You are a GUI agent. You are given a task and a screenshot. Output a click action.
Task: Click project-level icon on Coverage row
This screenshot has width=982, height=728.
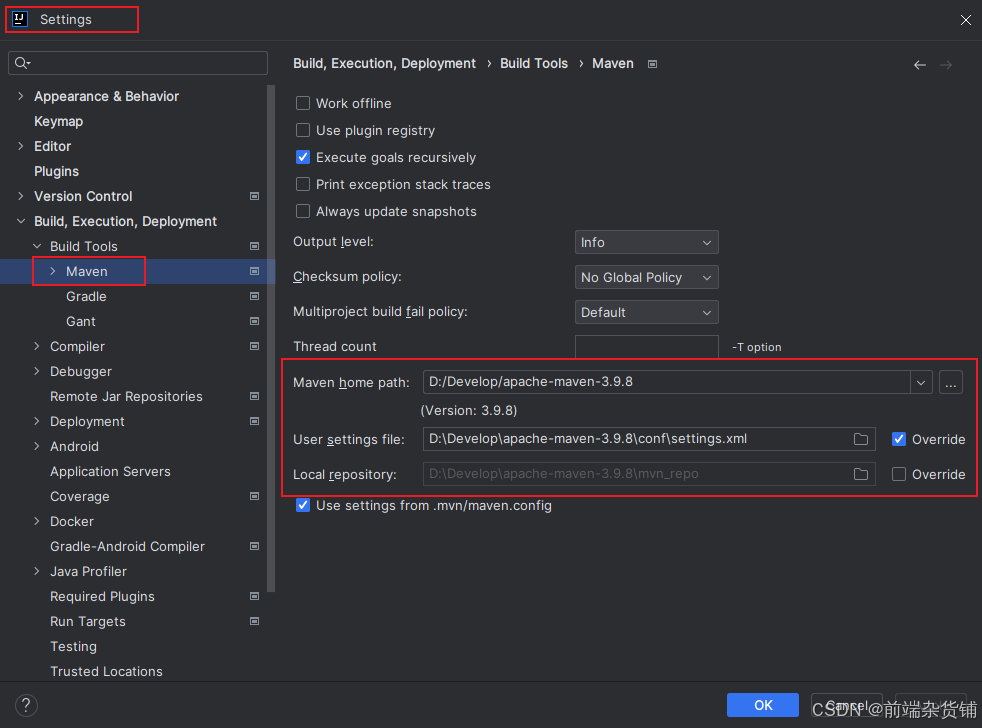click(x=254, y=496)
